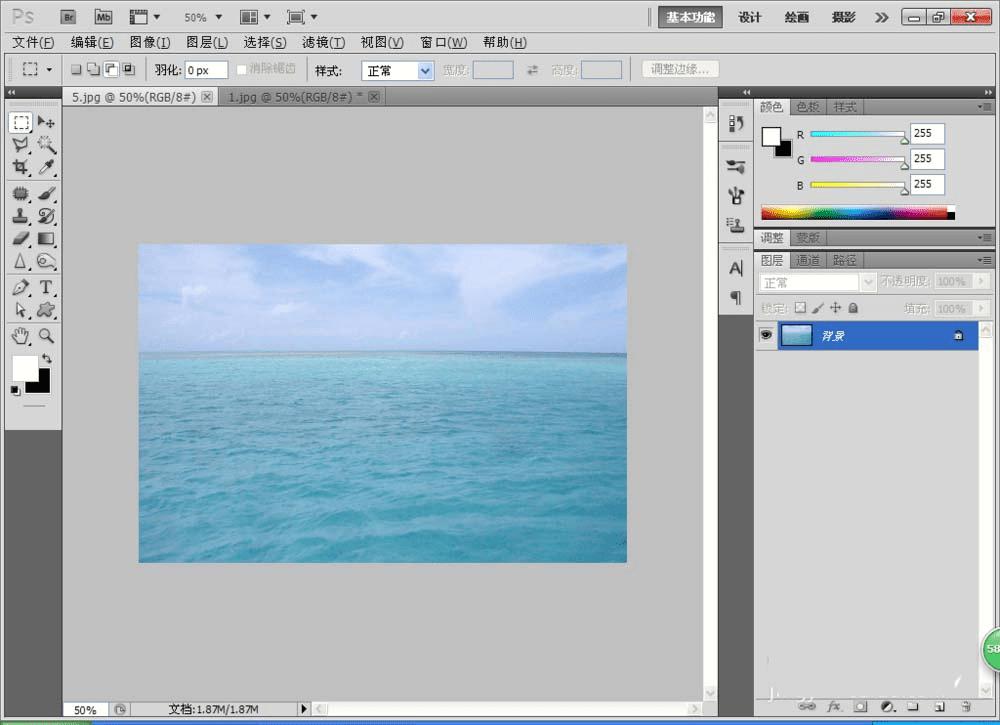Choose the Horizontal Type tool

click(46, 288)
